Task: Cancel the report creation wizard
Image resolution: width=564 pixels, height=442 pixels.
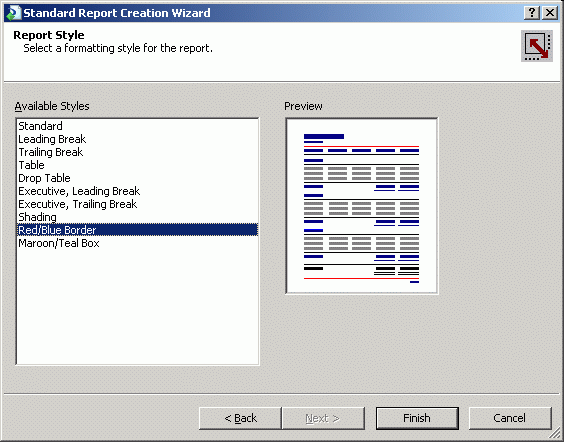Action: pos(510,418)
